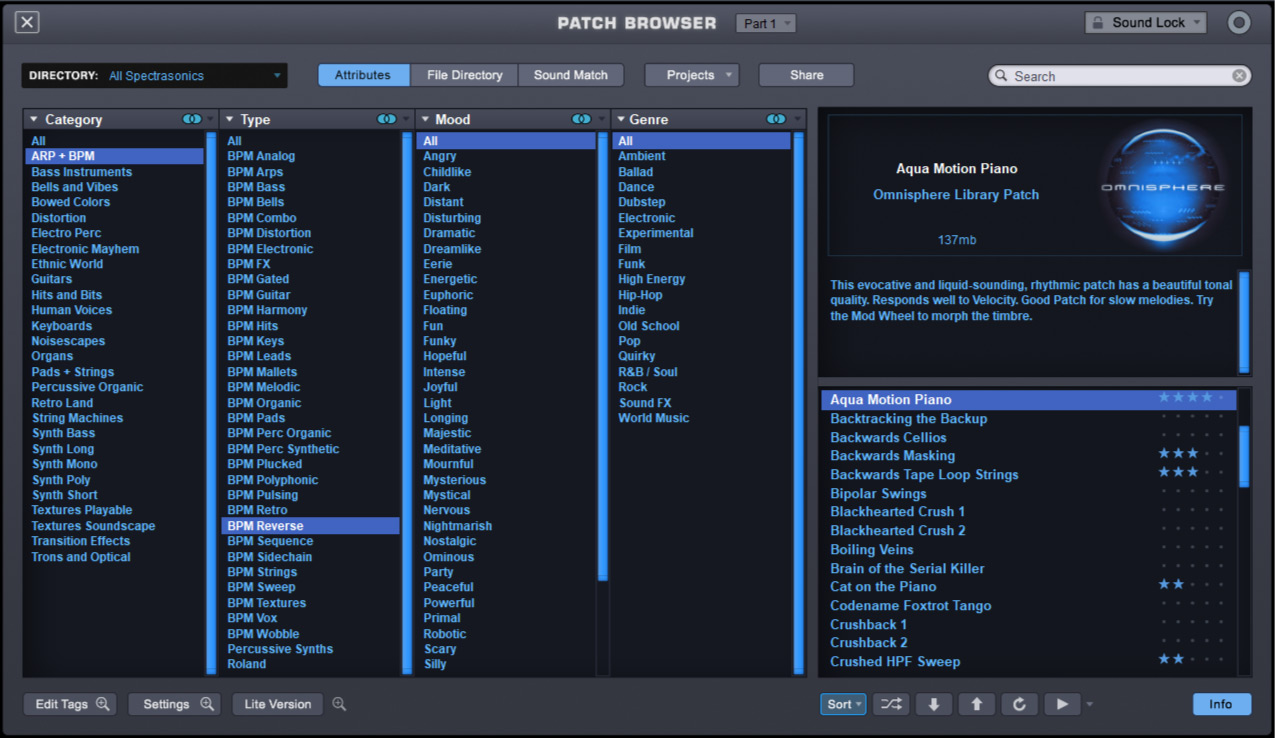Click the round power button top right
This screenshot has height=738, width=1275.
[x=1239, y=23]
